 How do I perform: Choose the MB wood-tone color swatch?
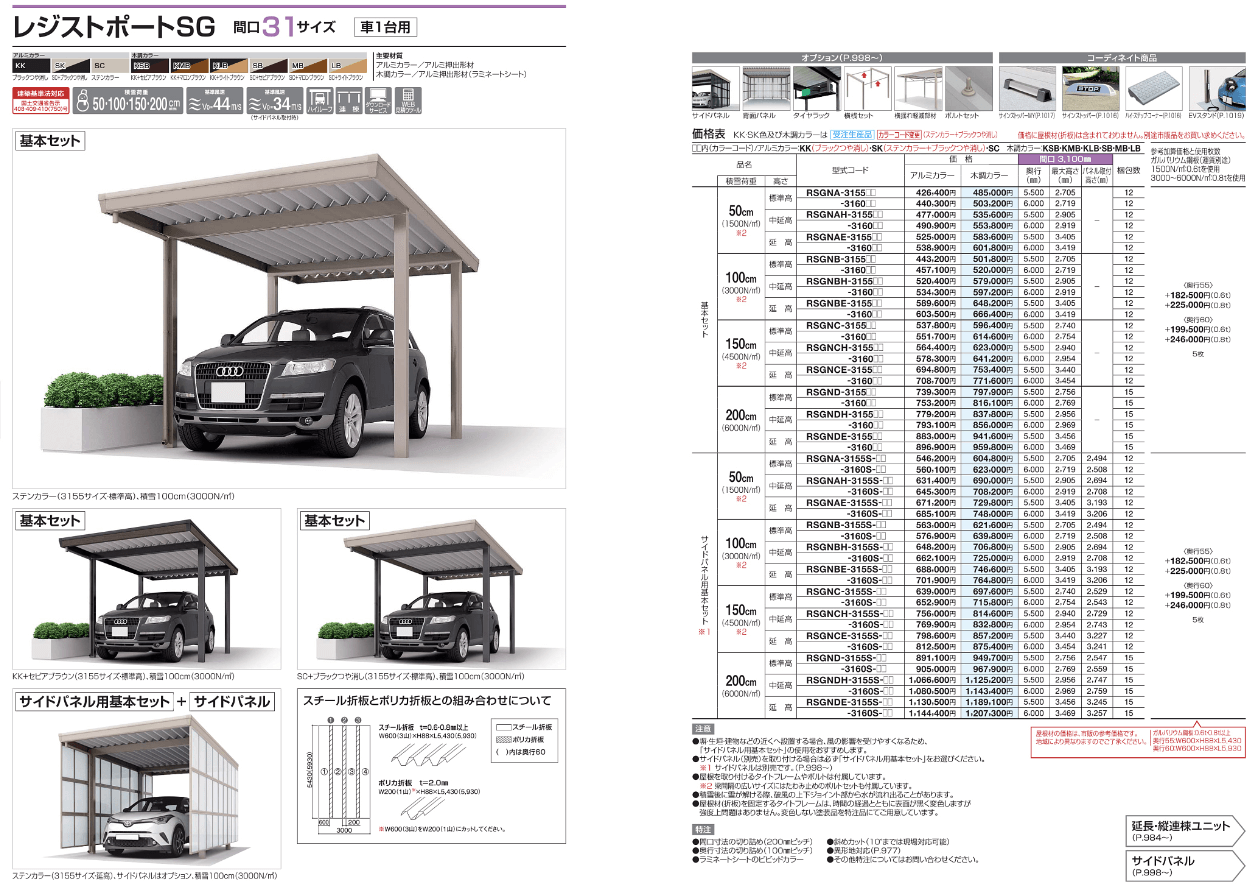coord(308,65)
